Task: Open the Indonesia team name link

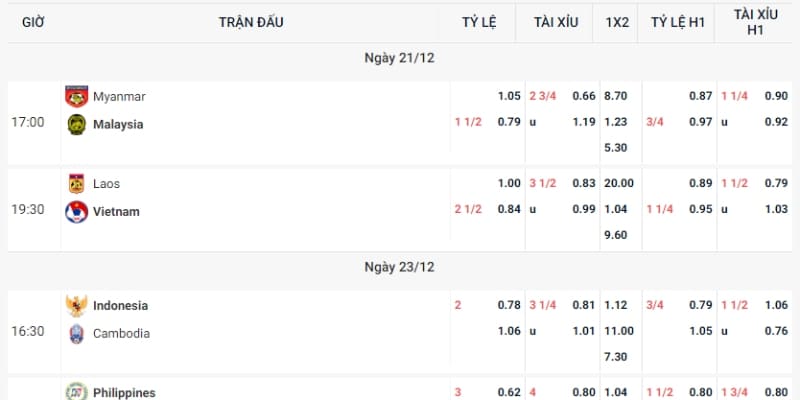Action: pos(120,306)
